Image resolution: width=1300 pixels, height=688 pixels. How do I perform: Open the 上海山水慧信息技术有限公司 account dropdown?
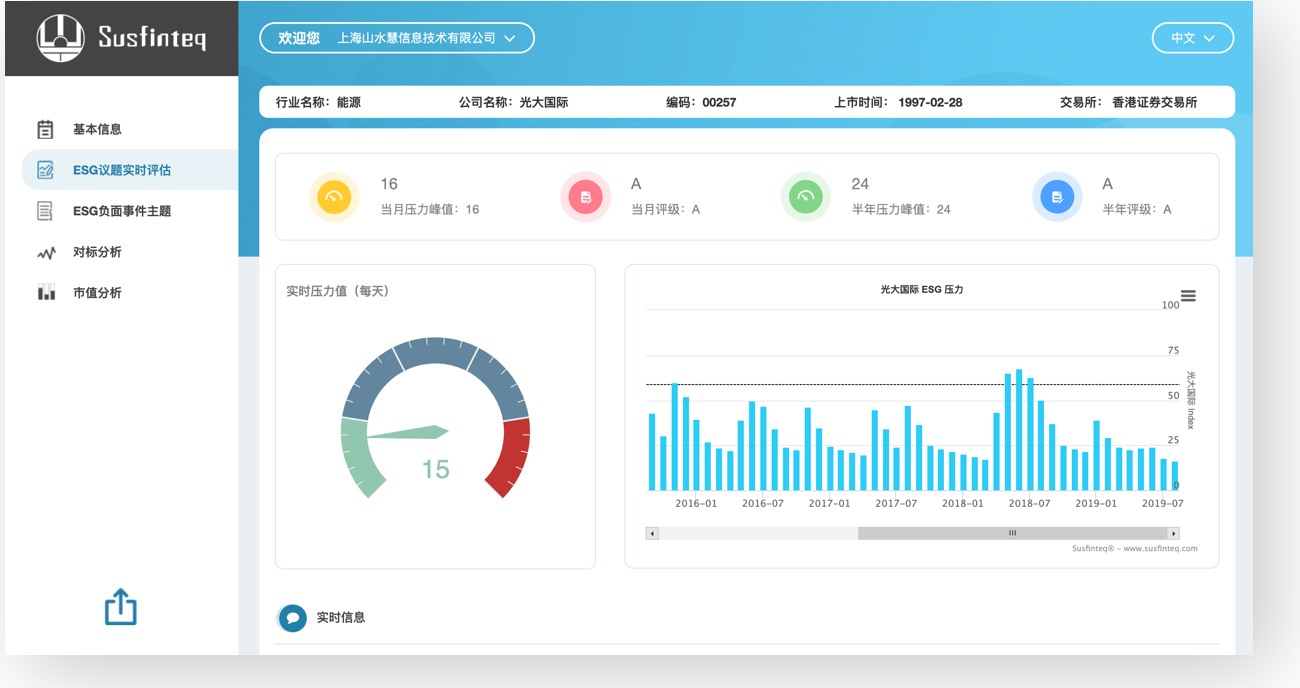(x=397, y=38)
